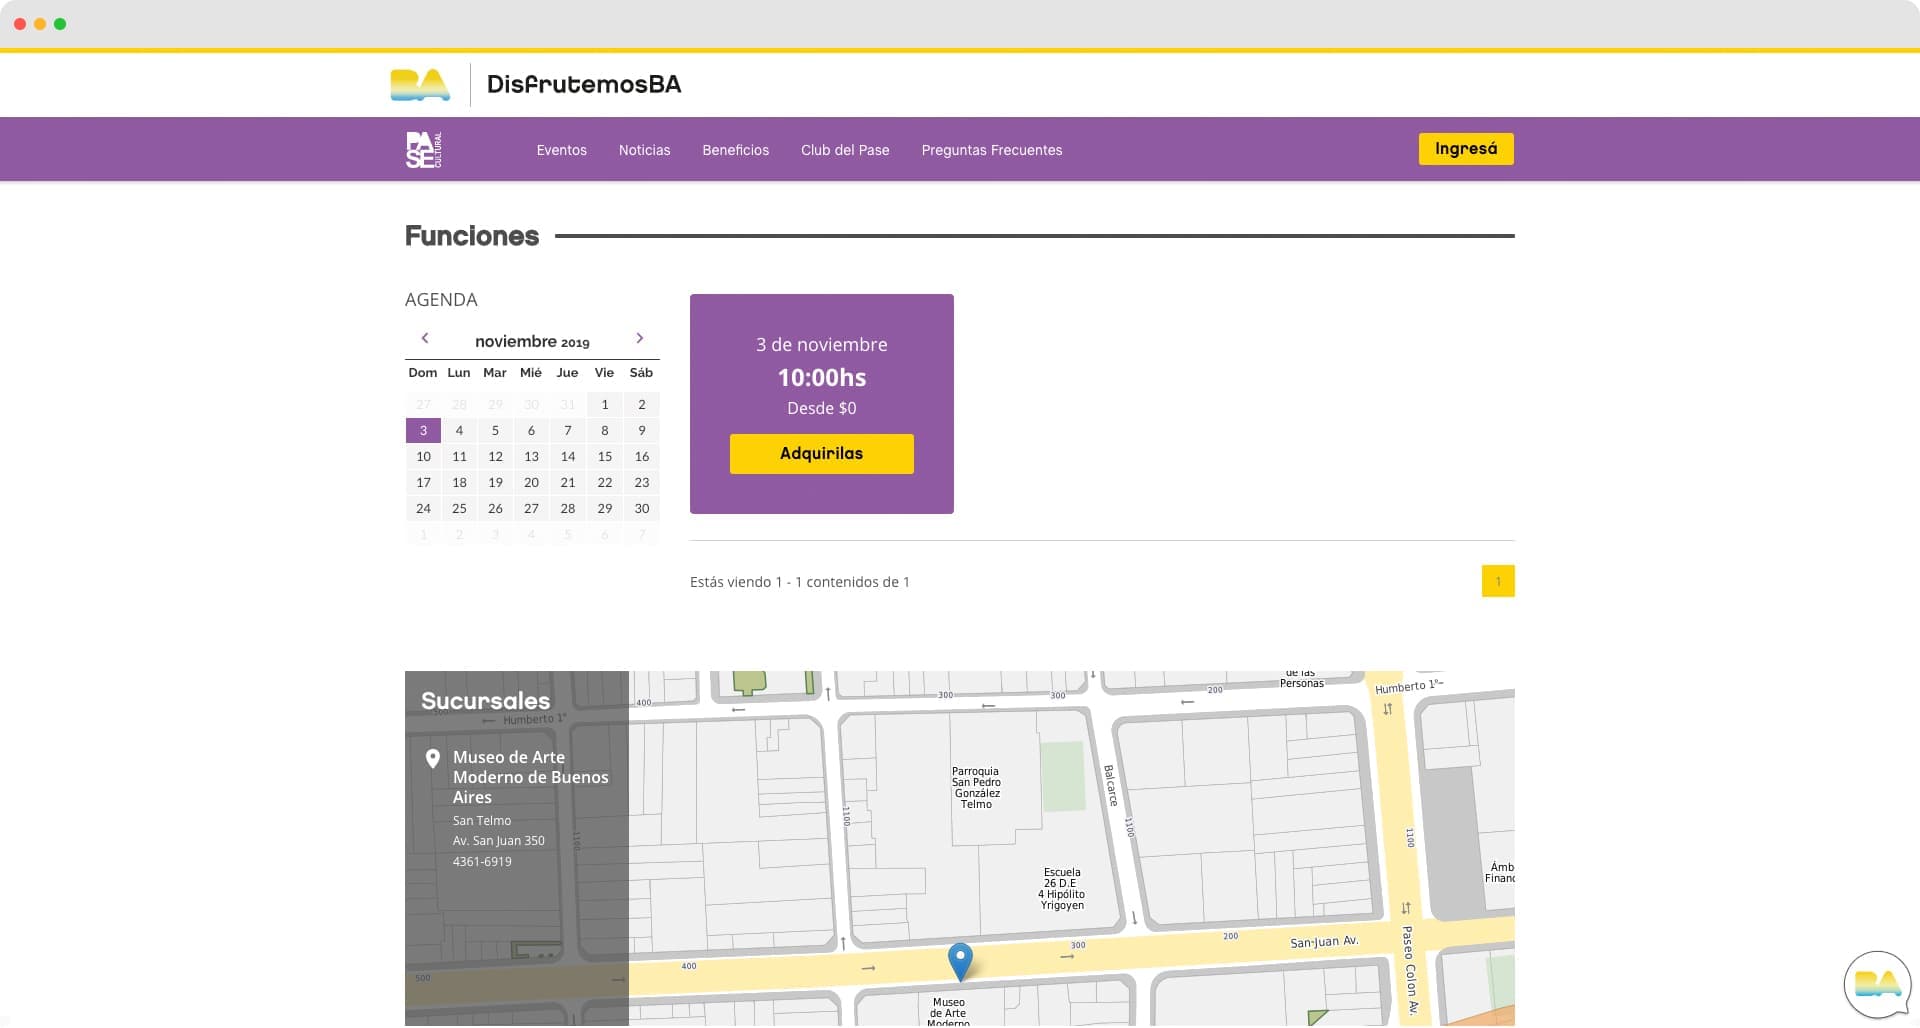Go to previous month in agenda calendar
Image resolution: width=1920 pixels, height=1028 pixels.
point(425,339)
